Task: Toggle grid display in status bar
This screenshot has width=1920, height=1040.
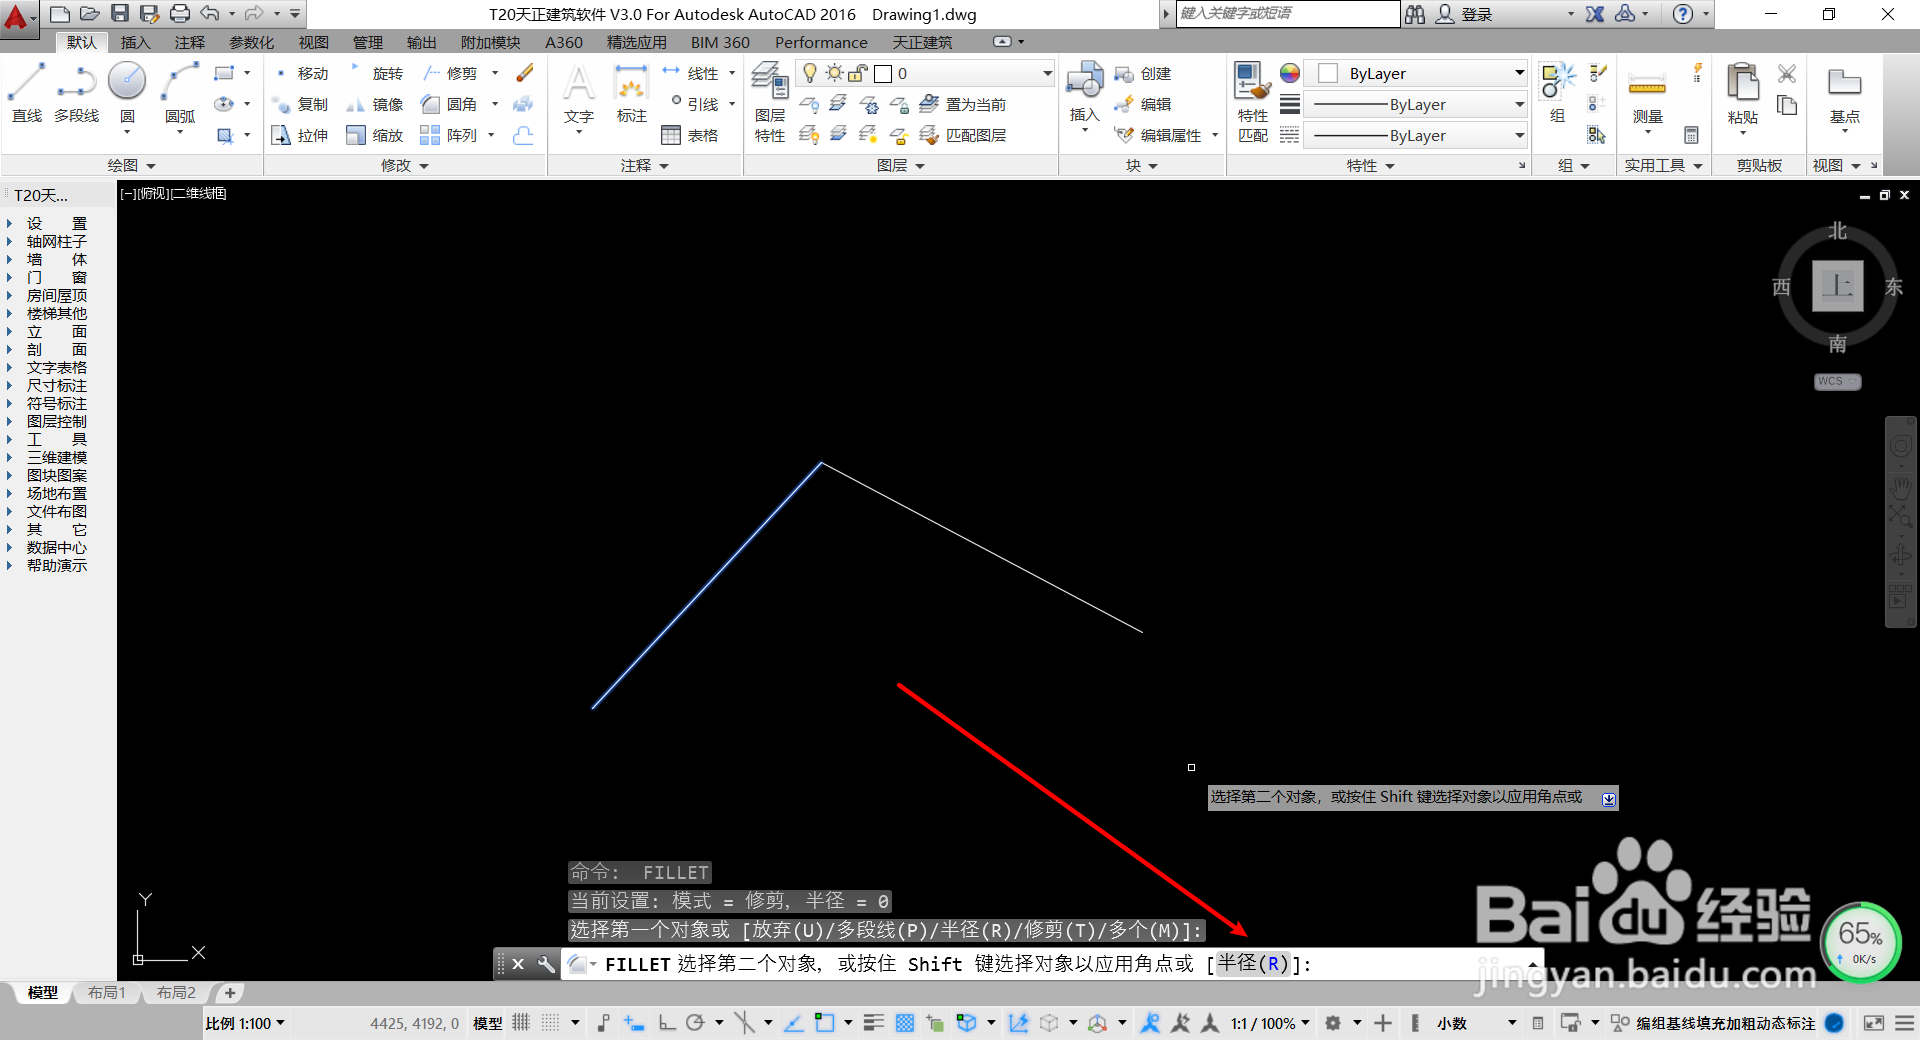Action: 521,1023
